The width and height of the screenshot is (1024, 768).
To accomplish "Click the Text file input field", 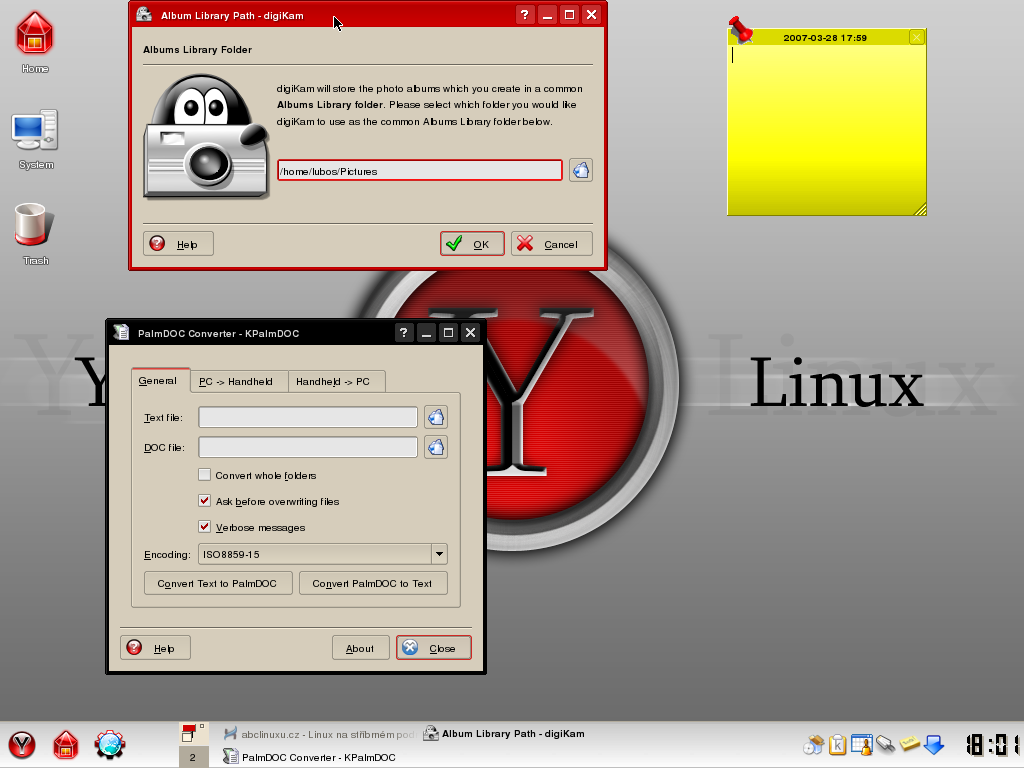I will coord(308,417).
